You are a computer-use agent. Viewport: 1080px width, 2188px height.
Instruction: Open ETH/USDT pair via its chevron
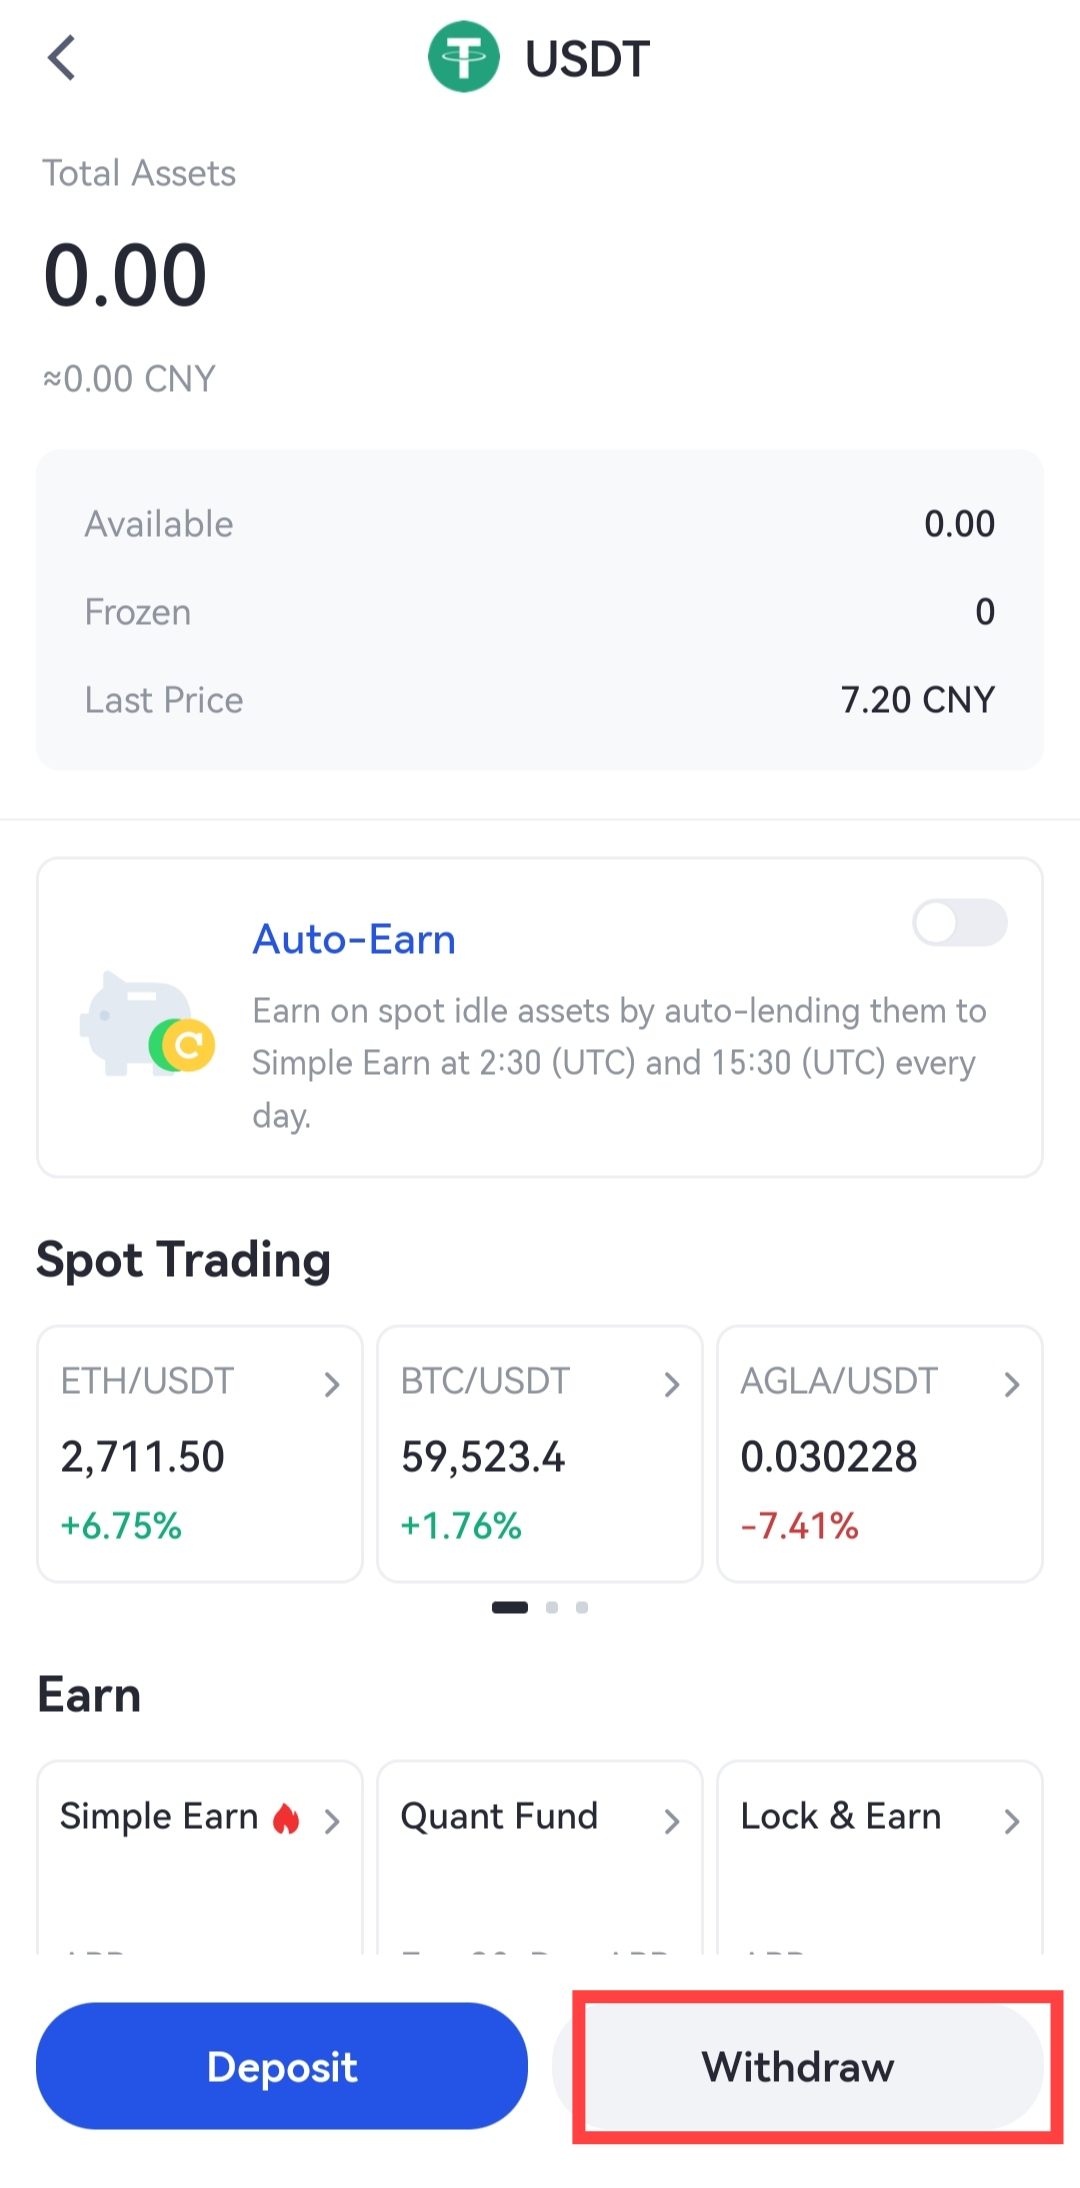click(332, 1384)
